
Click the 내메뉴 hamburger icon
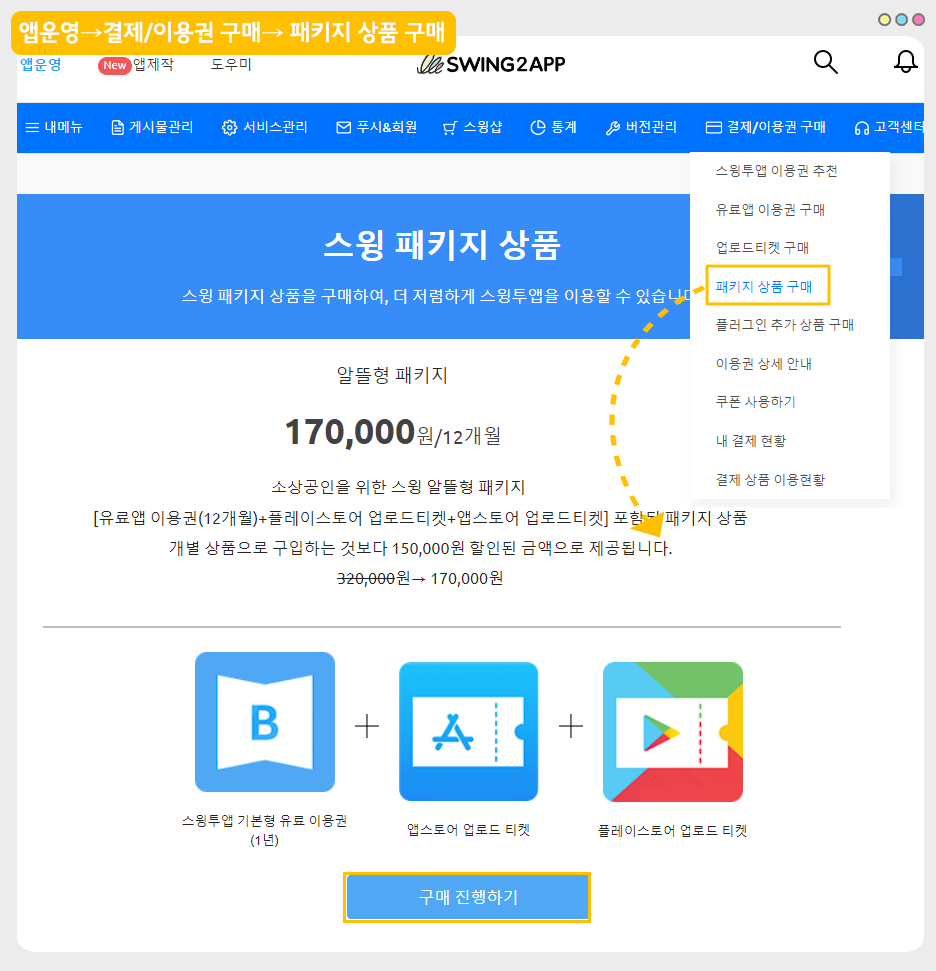pyautogui.click(x=32, y=128)
